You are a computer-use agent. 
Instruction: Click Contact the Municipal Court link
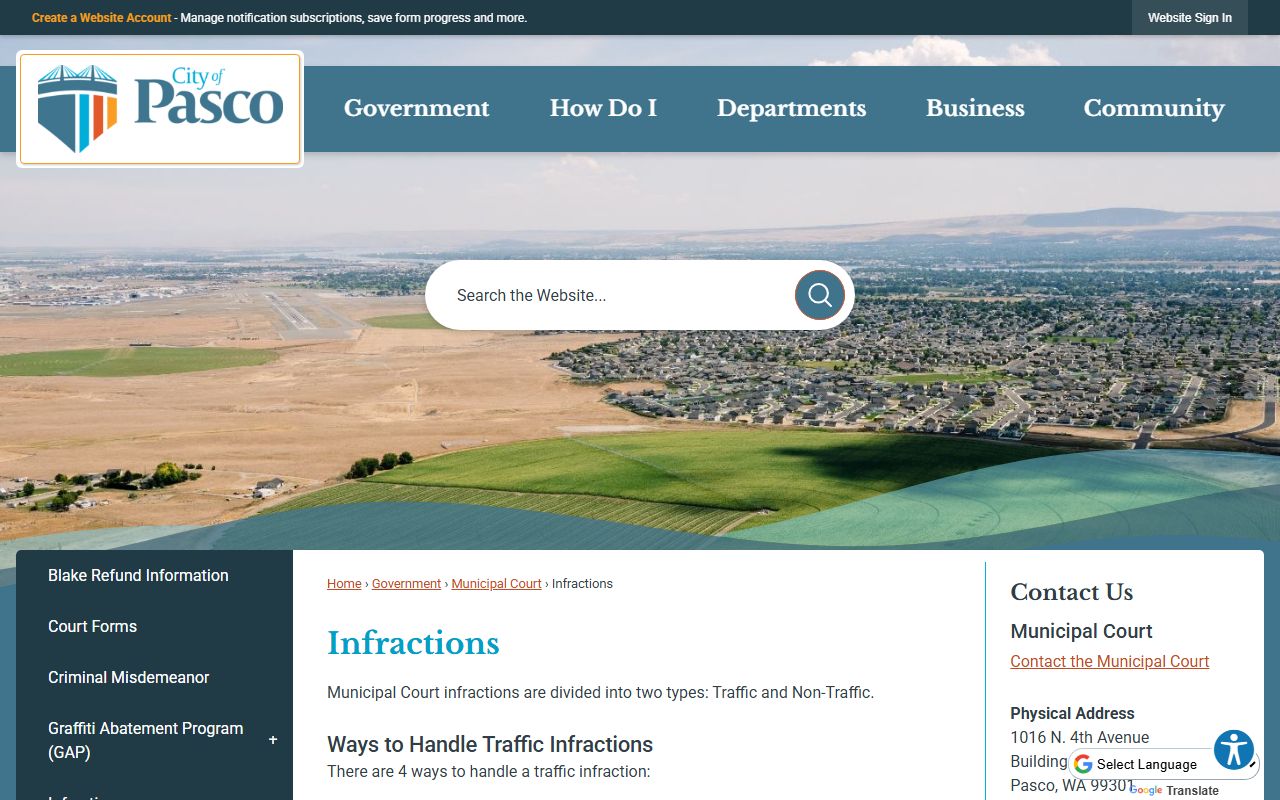1109,661
